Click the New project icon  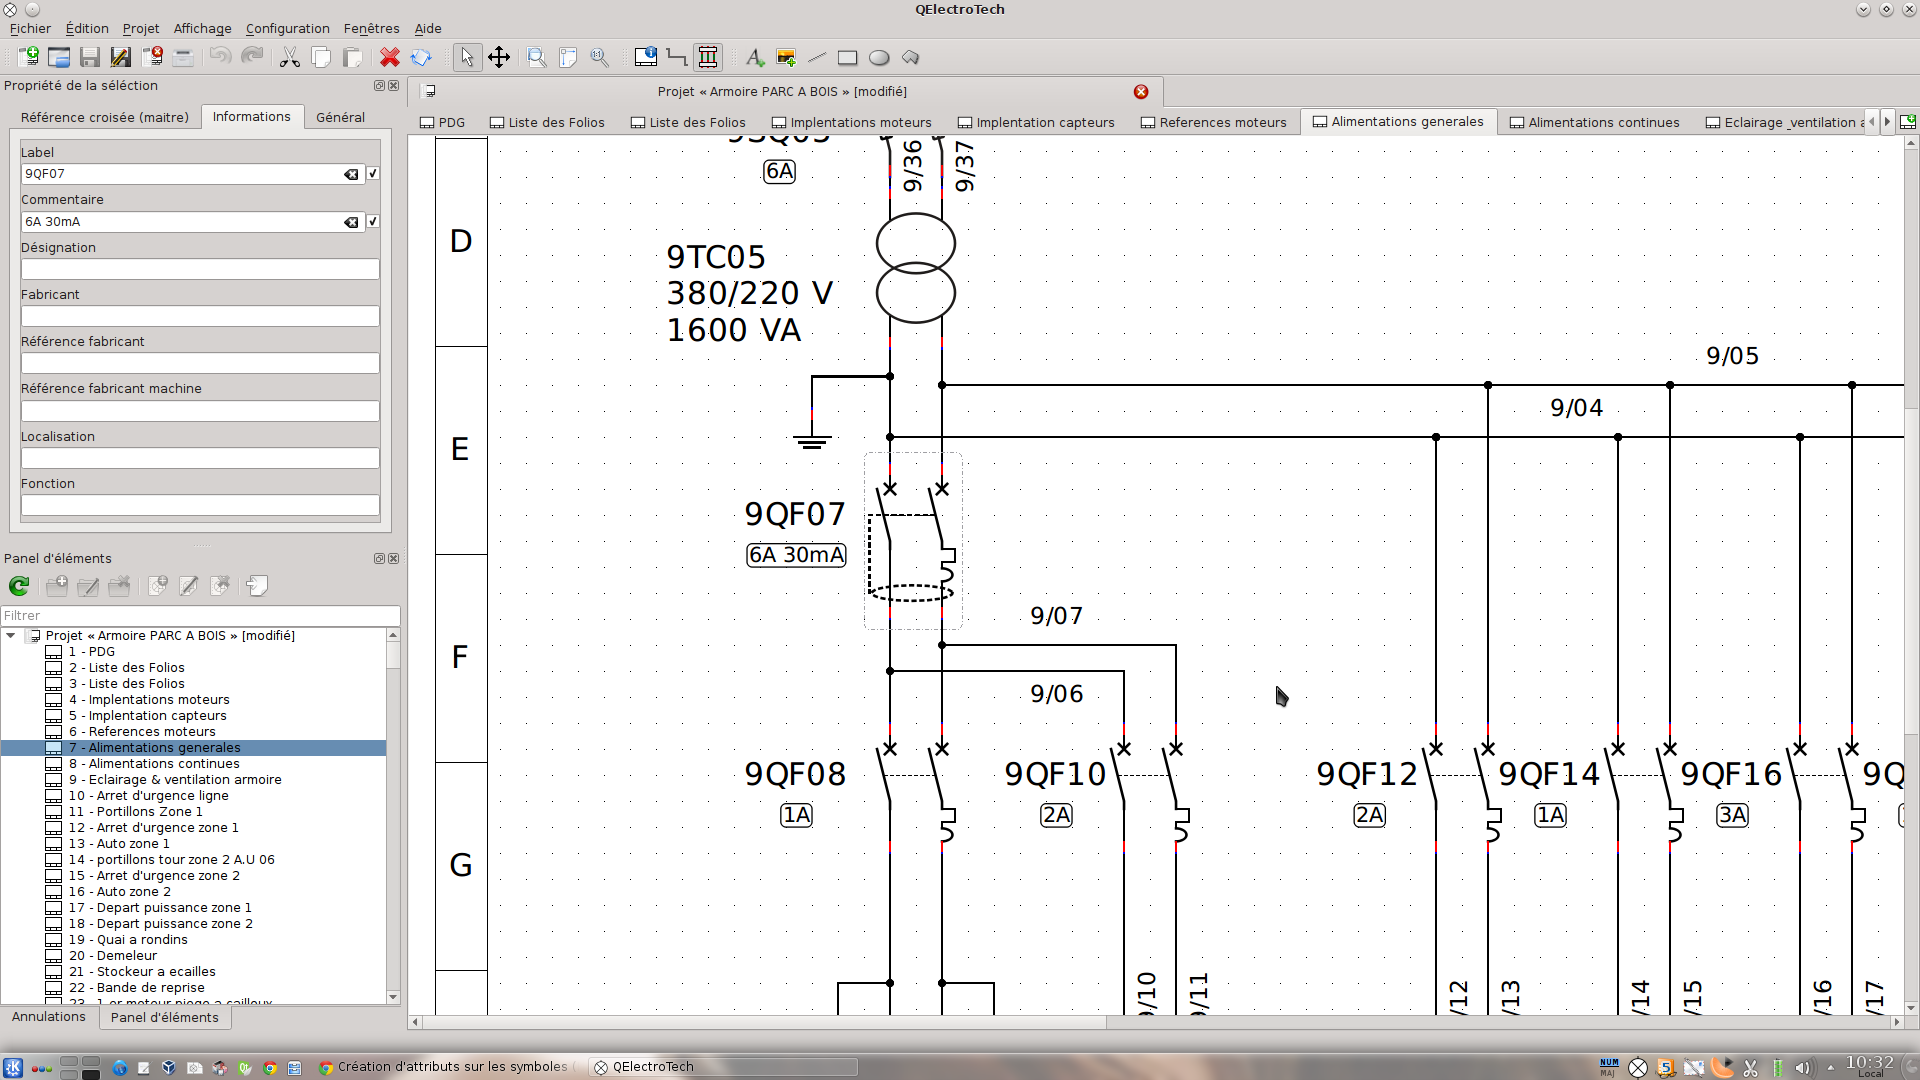tap(28, 57)
